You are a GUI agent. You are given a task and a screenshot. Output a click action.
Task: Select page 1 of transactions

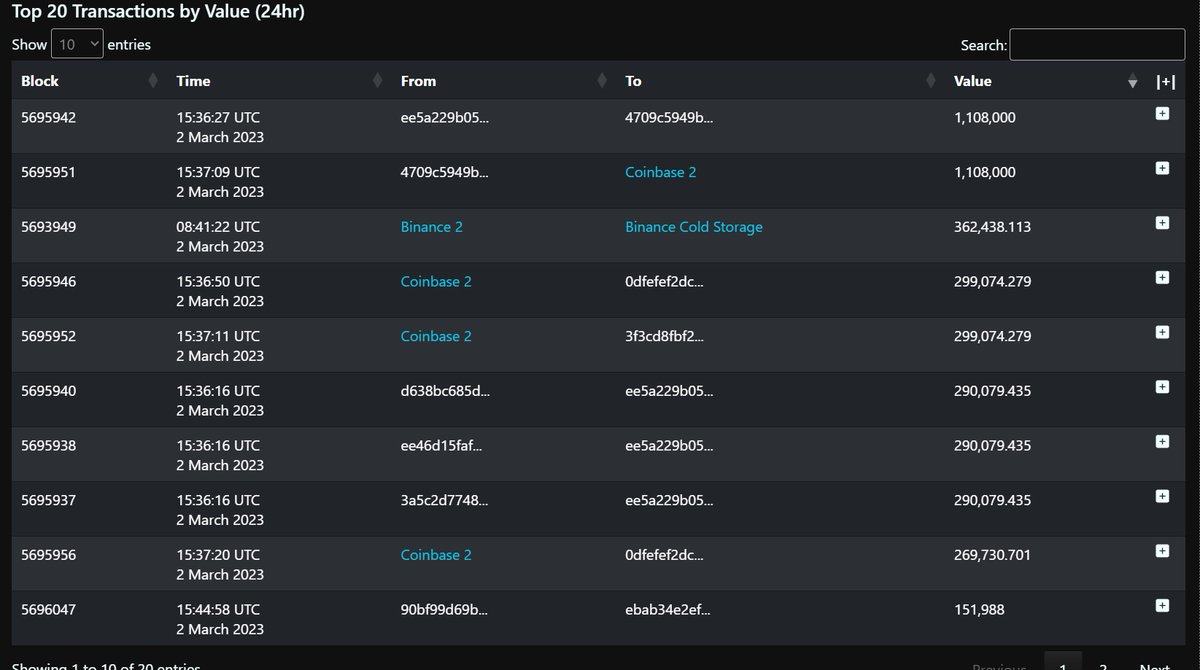(x=1062, y=665)
